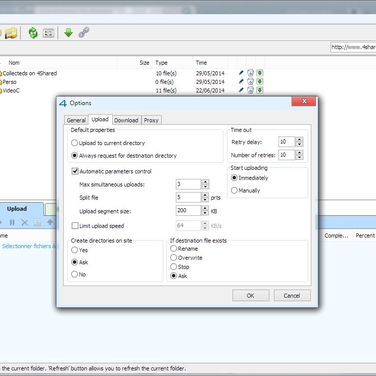
Task: Increase the Retry delay value
Action: (299, 139)
